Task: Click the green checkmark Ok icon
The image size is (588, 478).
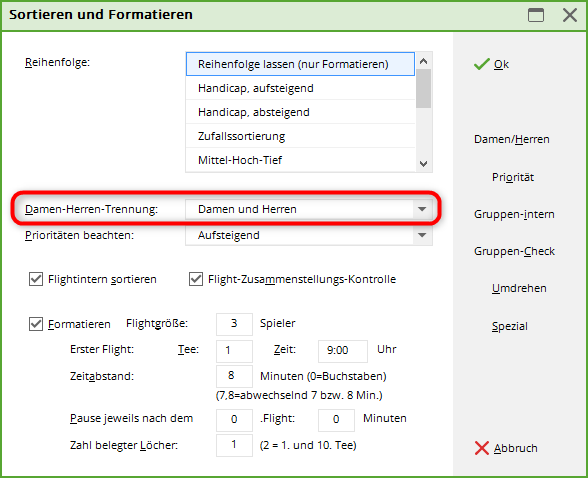Action: point(482,64)
